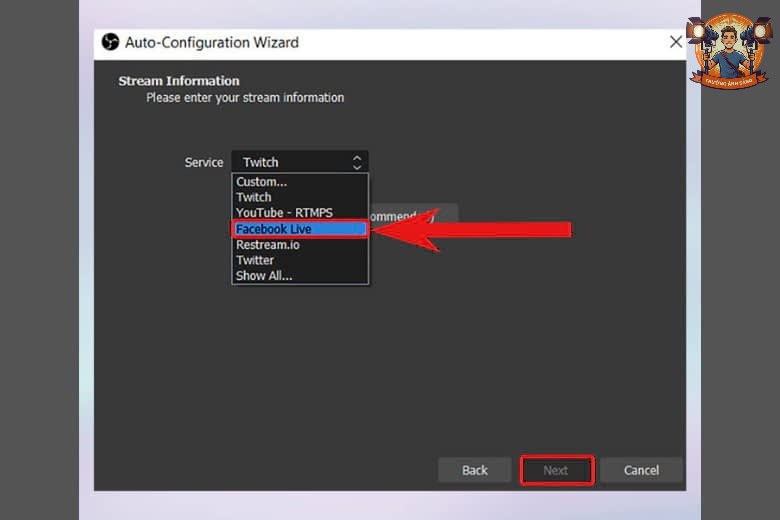Pick Twitch from the dropdown list
This screenshot has width=780, height=520.
tap(300, 197)
